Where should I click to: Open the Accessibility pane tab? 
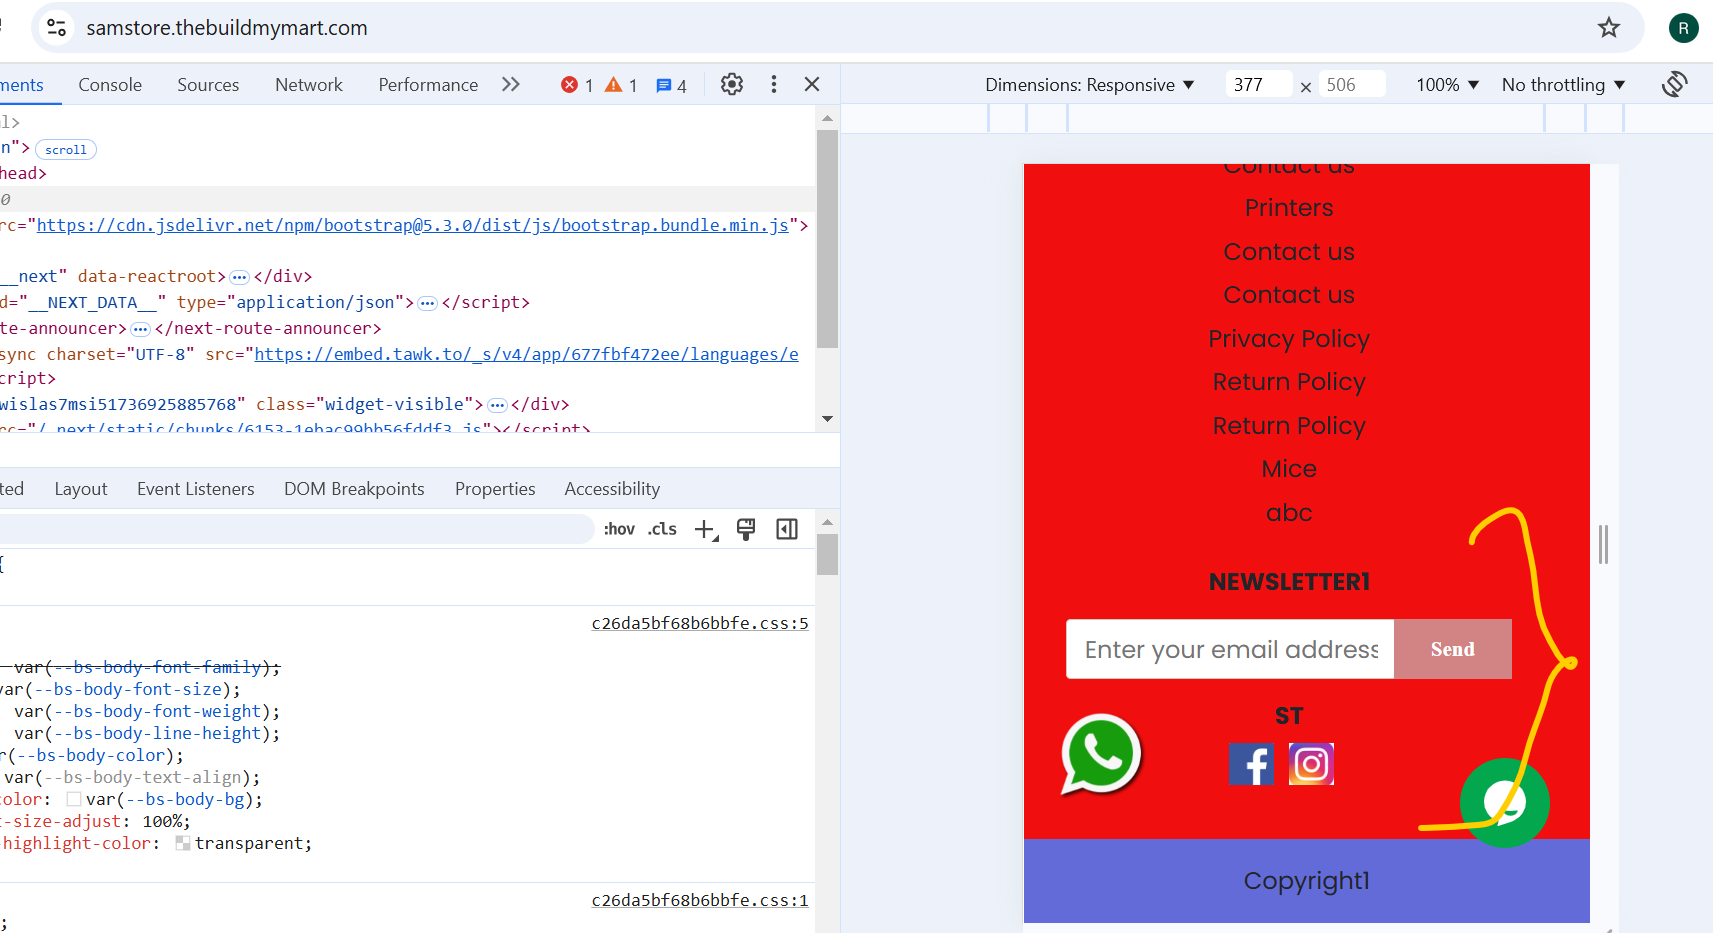click(x=612, y=489)
